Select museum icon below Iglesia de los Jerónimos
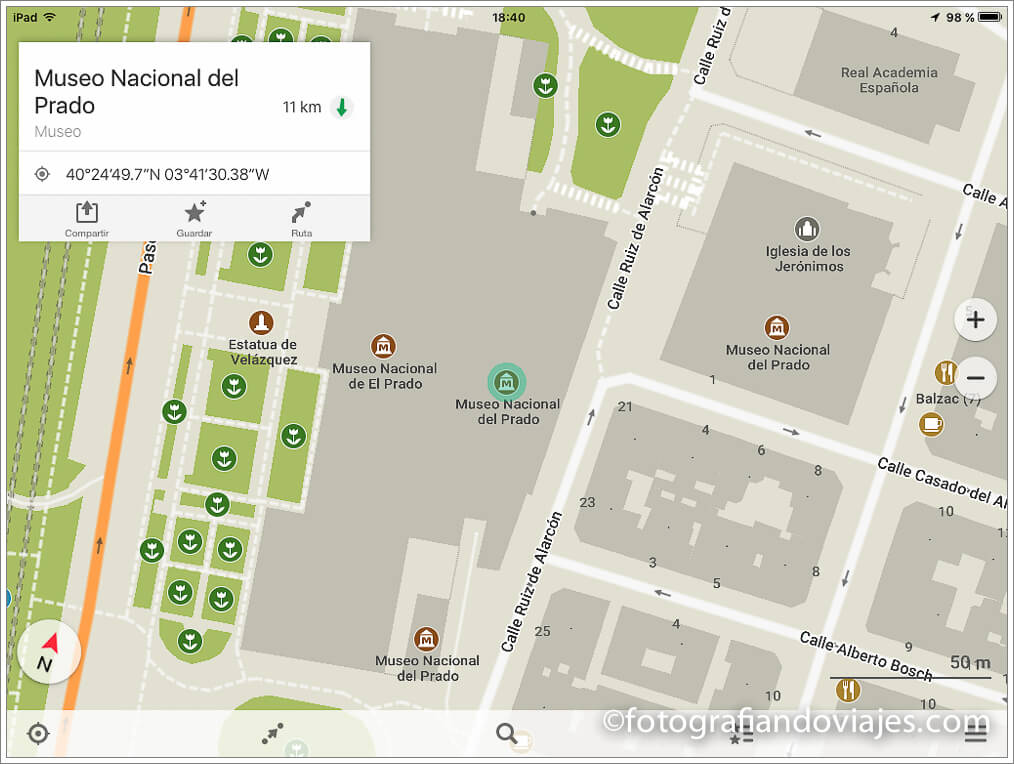 (777, 328)
